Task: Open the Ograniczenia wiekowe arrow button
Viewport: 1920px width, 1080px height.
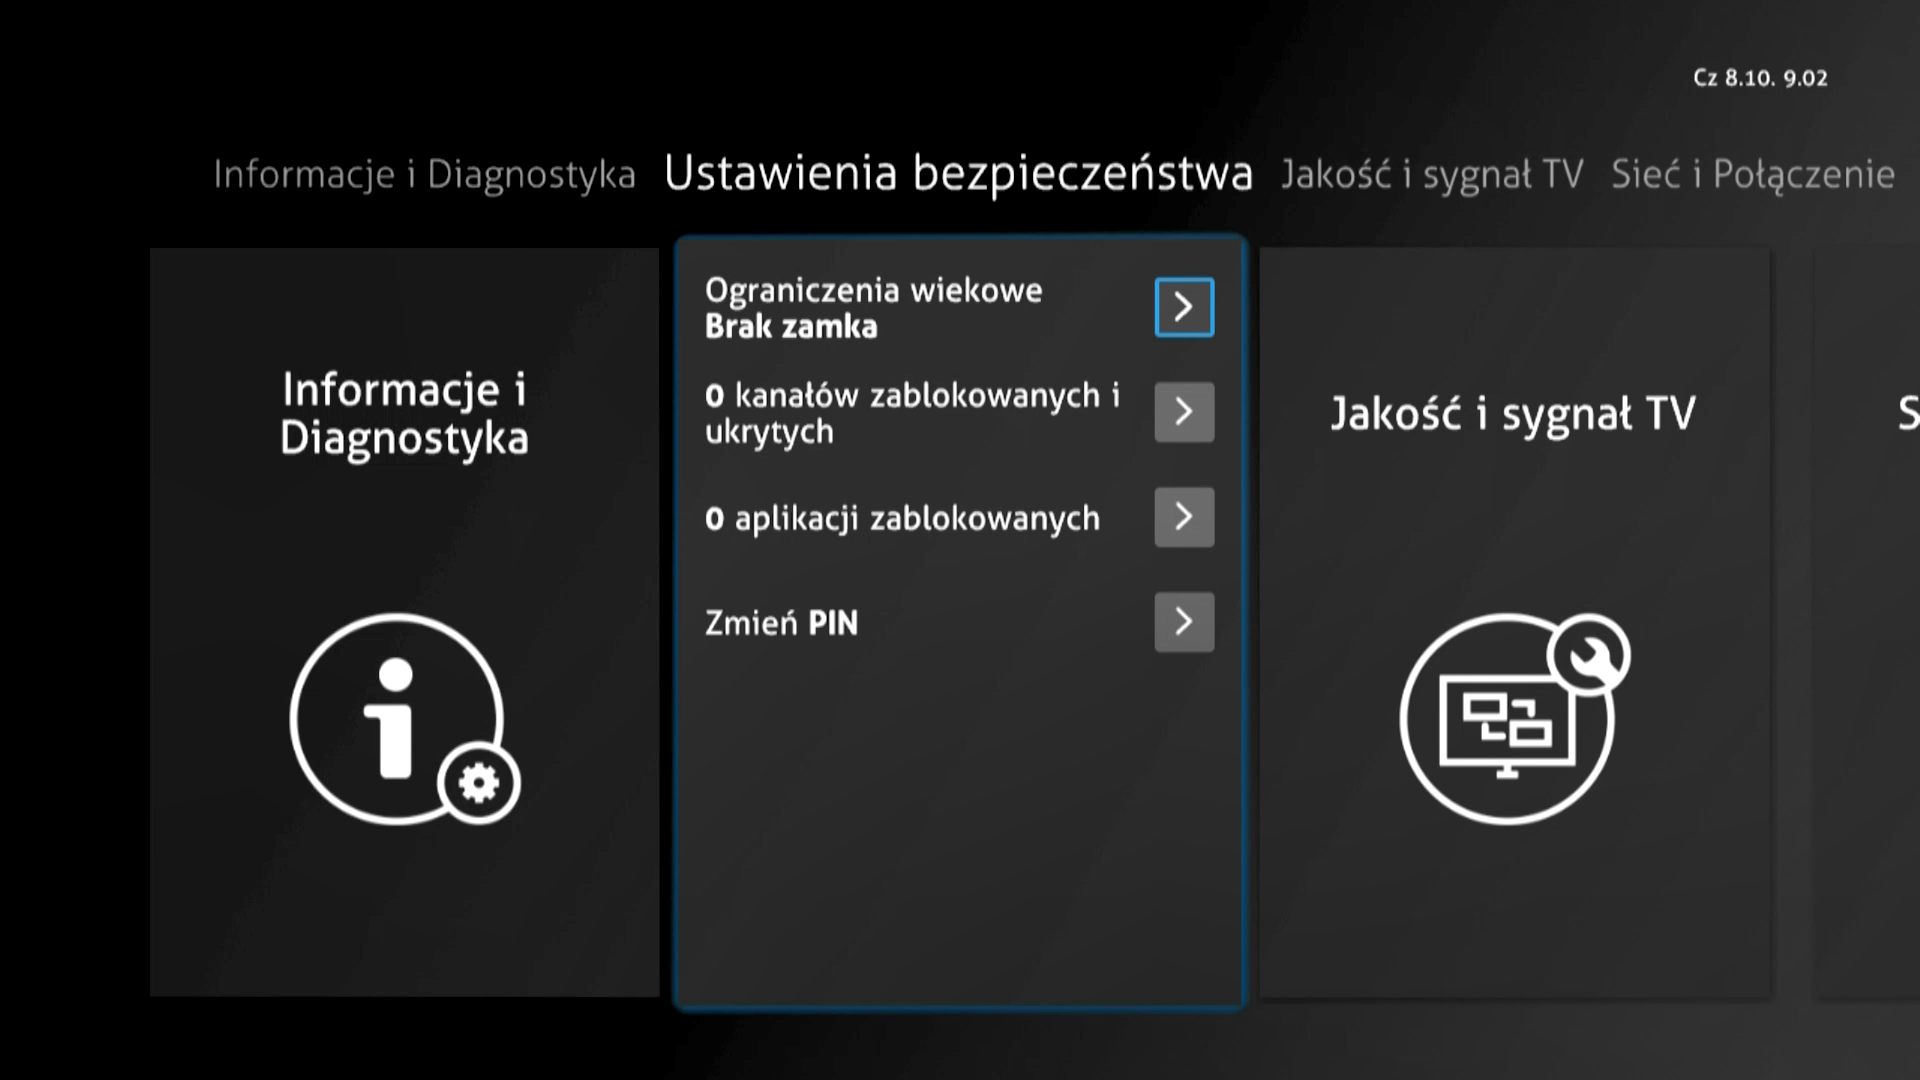Action: [x=1184, y=307]
